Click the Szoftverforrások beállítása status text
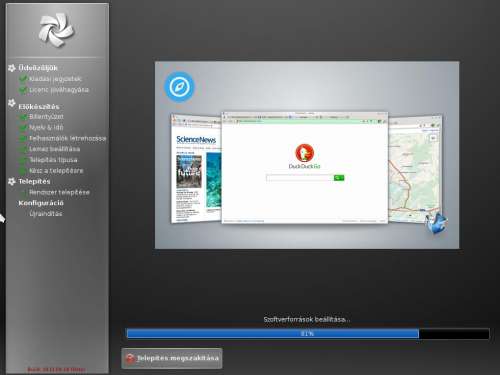Image resolution: width=500 pixels, height=375 pixels. pos(307,319)
